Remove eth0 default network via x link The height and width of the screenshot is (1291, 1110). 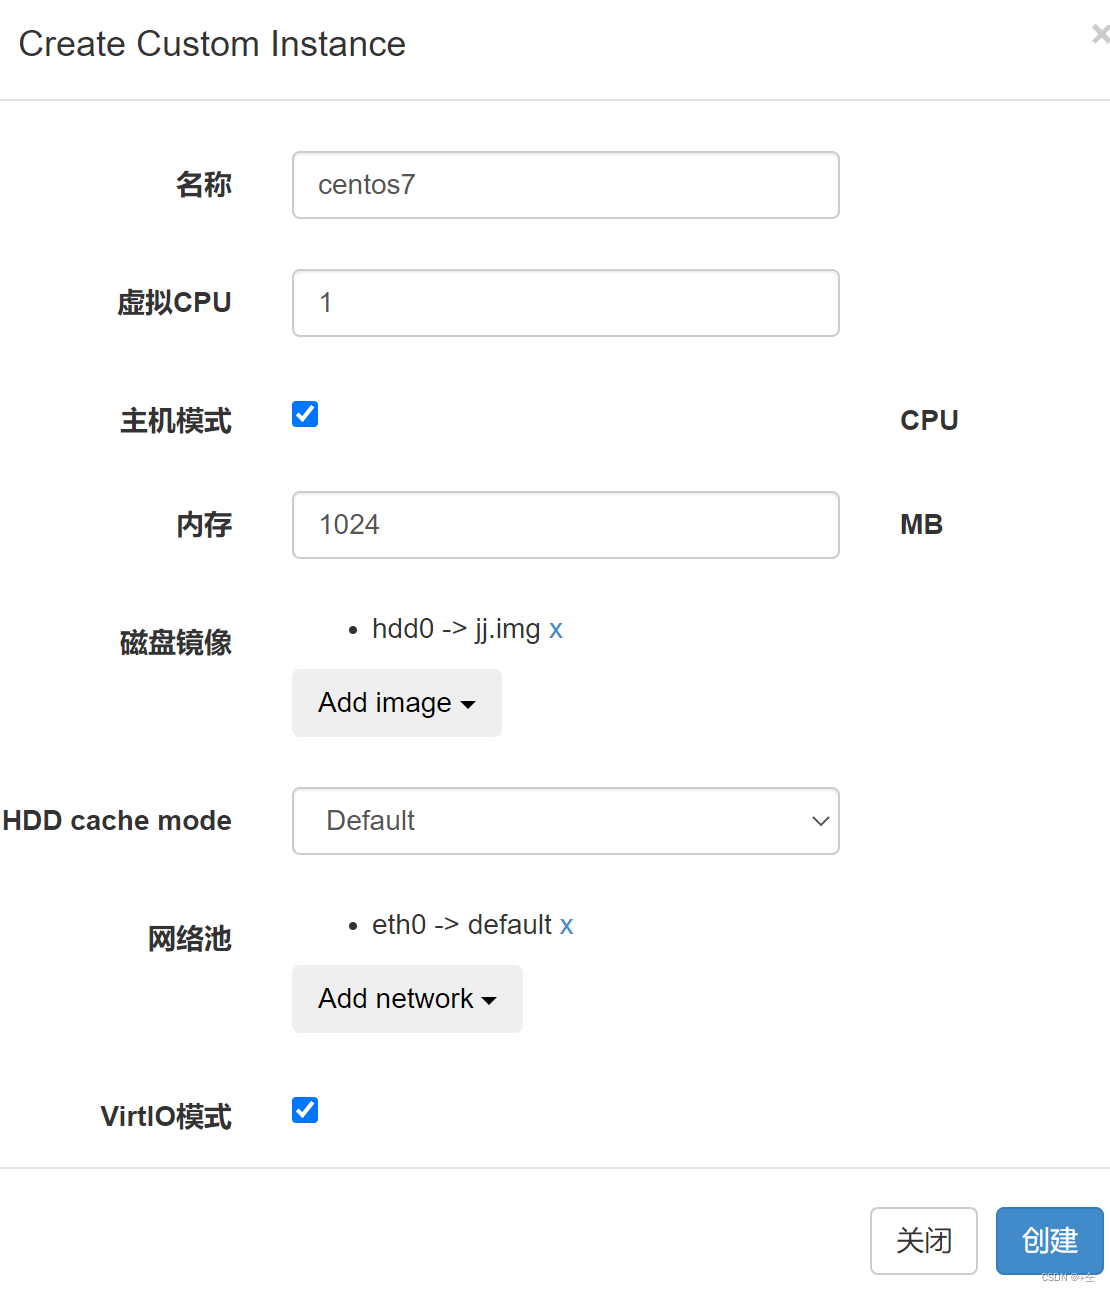(x=566, y=925)
